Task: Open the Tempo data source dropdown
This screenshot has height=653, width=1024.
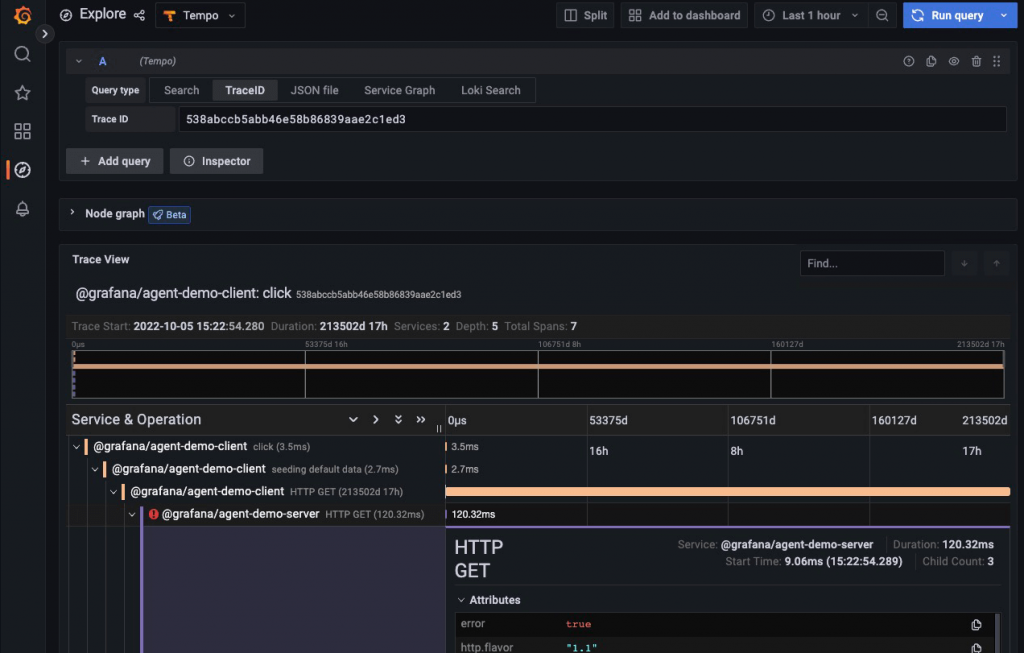Action: click(200, 15)
